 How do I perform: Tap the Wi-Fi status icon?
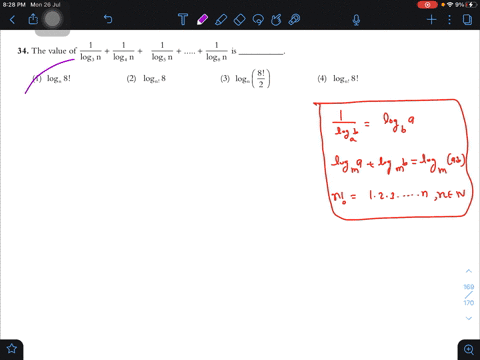[450, 5]
